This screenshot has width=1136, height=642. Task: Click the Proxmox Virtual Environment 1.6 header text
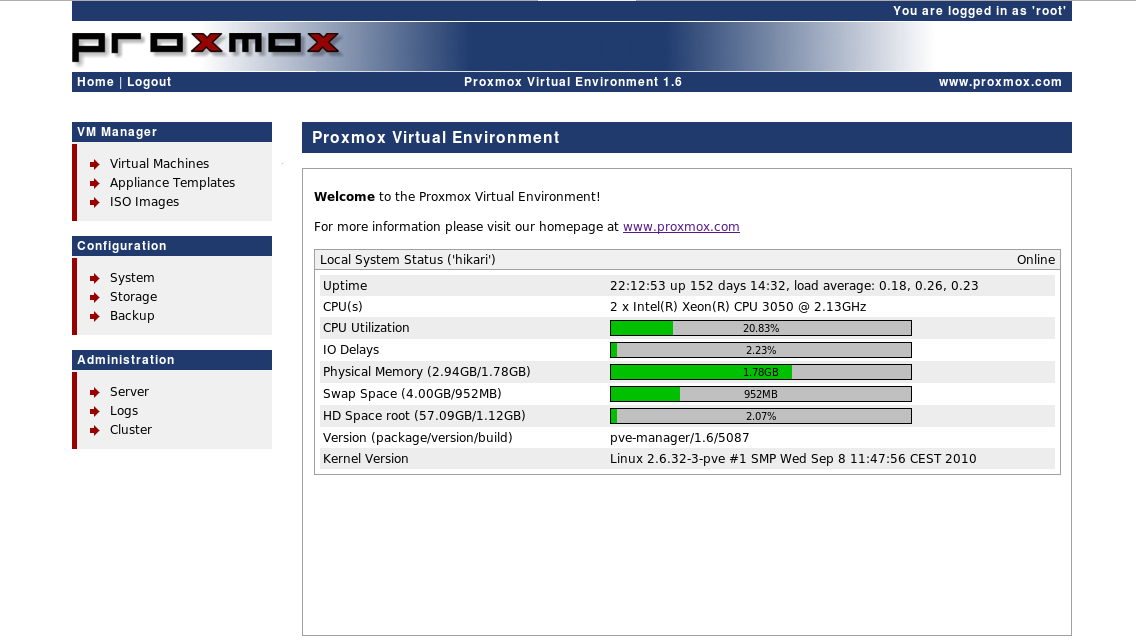point(572,82)
